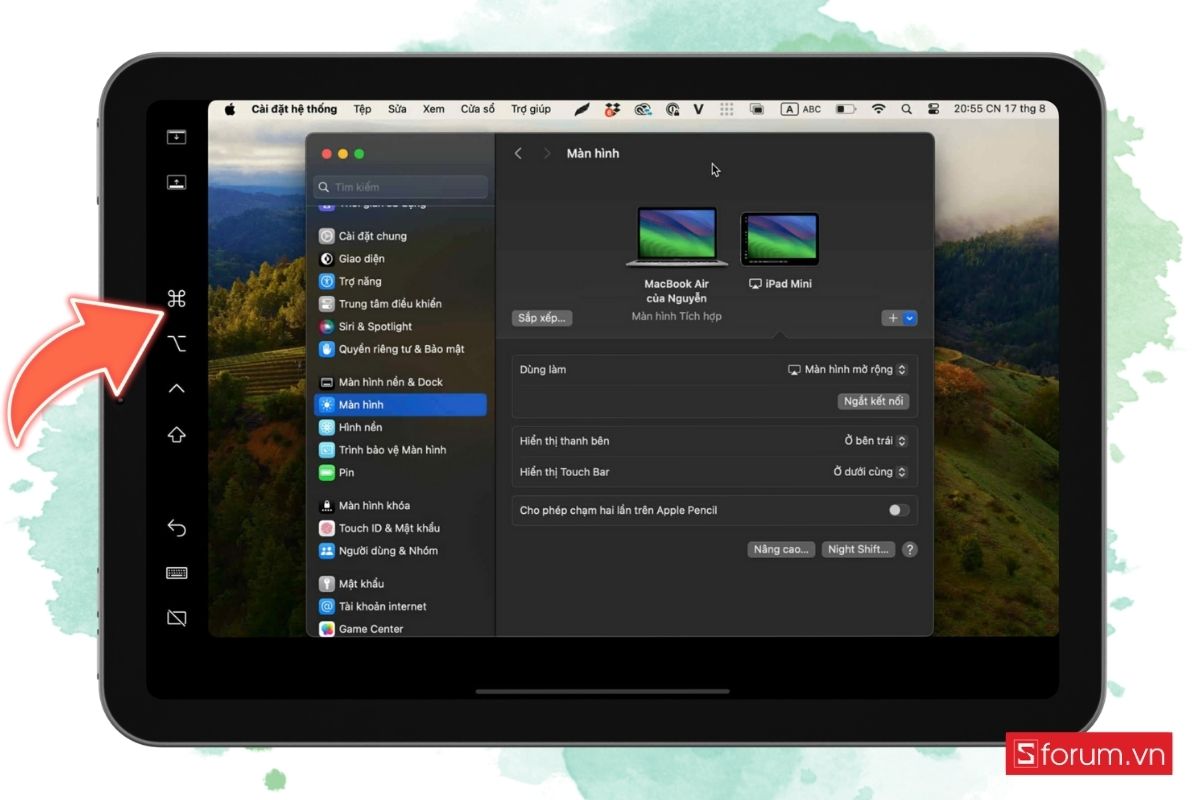This screenshot has height=800, width=1200.
Task: Tap the Command key in sidebar
Action: (177, 298)
